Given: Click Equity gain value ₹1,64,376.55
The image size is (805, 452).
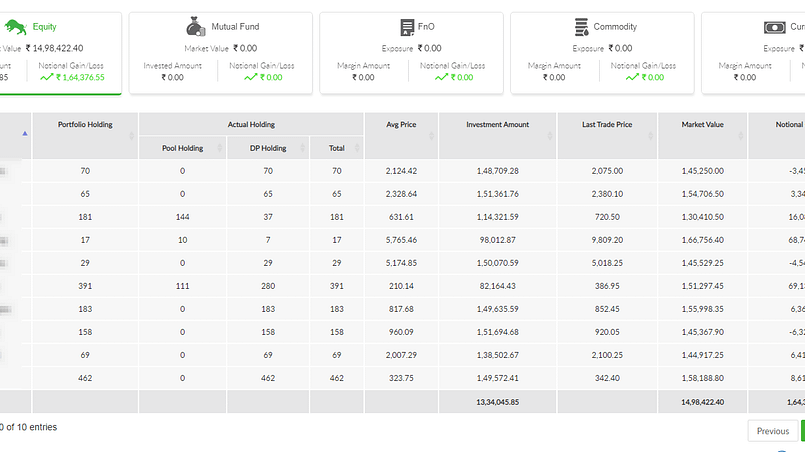Looking at the screenshot, I should click(80, 78).
